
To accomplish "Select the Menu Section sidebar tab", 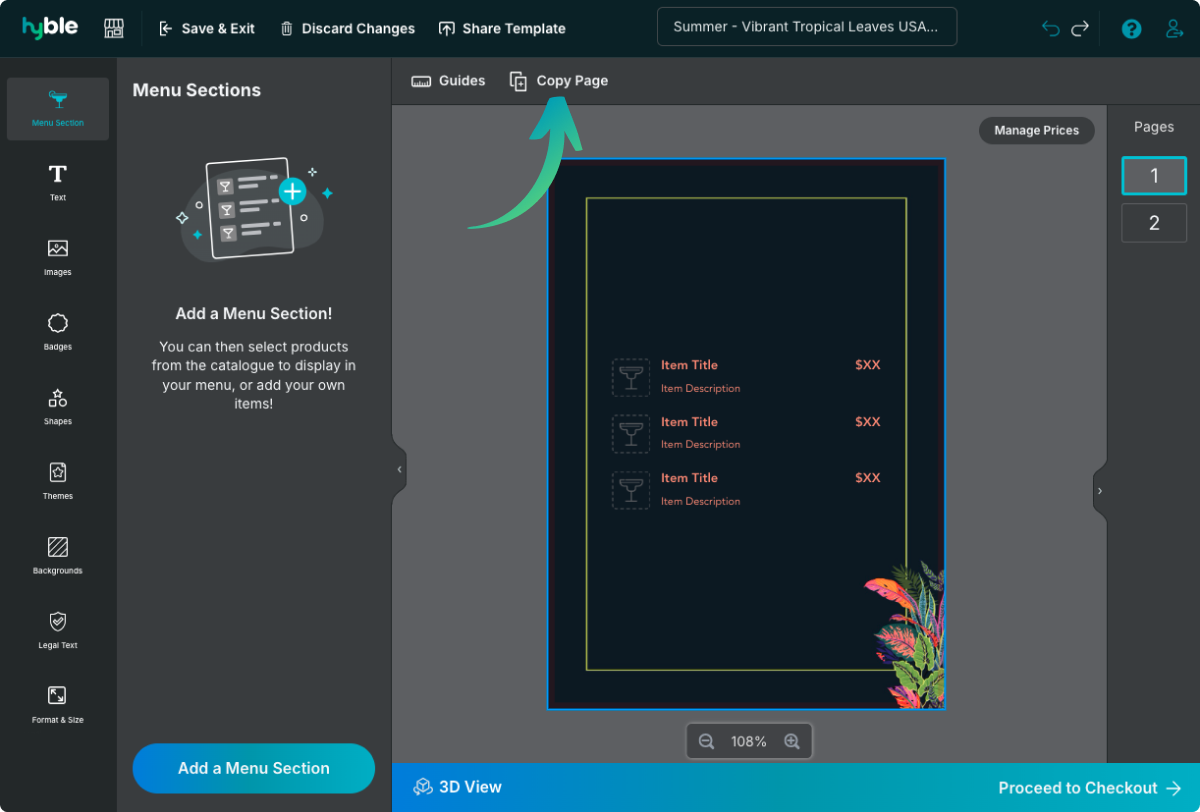I will pyautogui.click(x=58, y=108).
